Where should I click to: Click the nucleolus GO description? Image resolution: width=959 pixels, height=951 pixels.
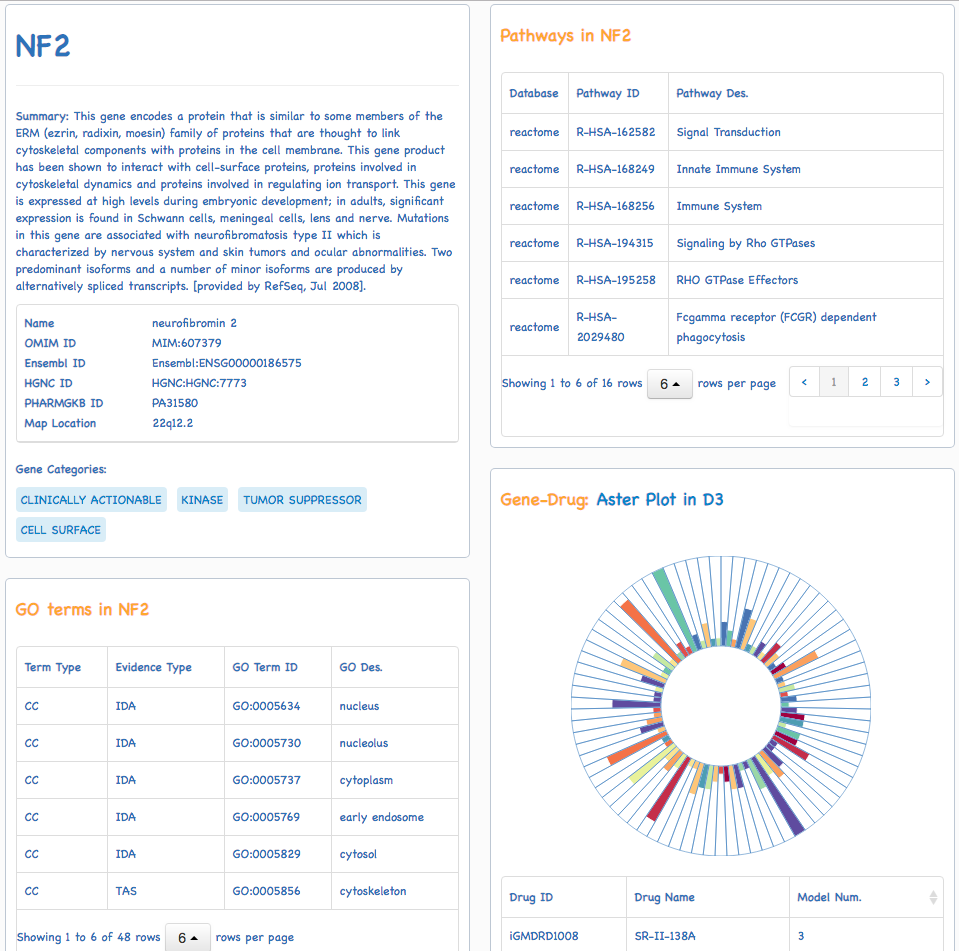364,743
